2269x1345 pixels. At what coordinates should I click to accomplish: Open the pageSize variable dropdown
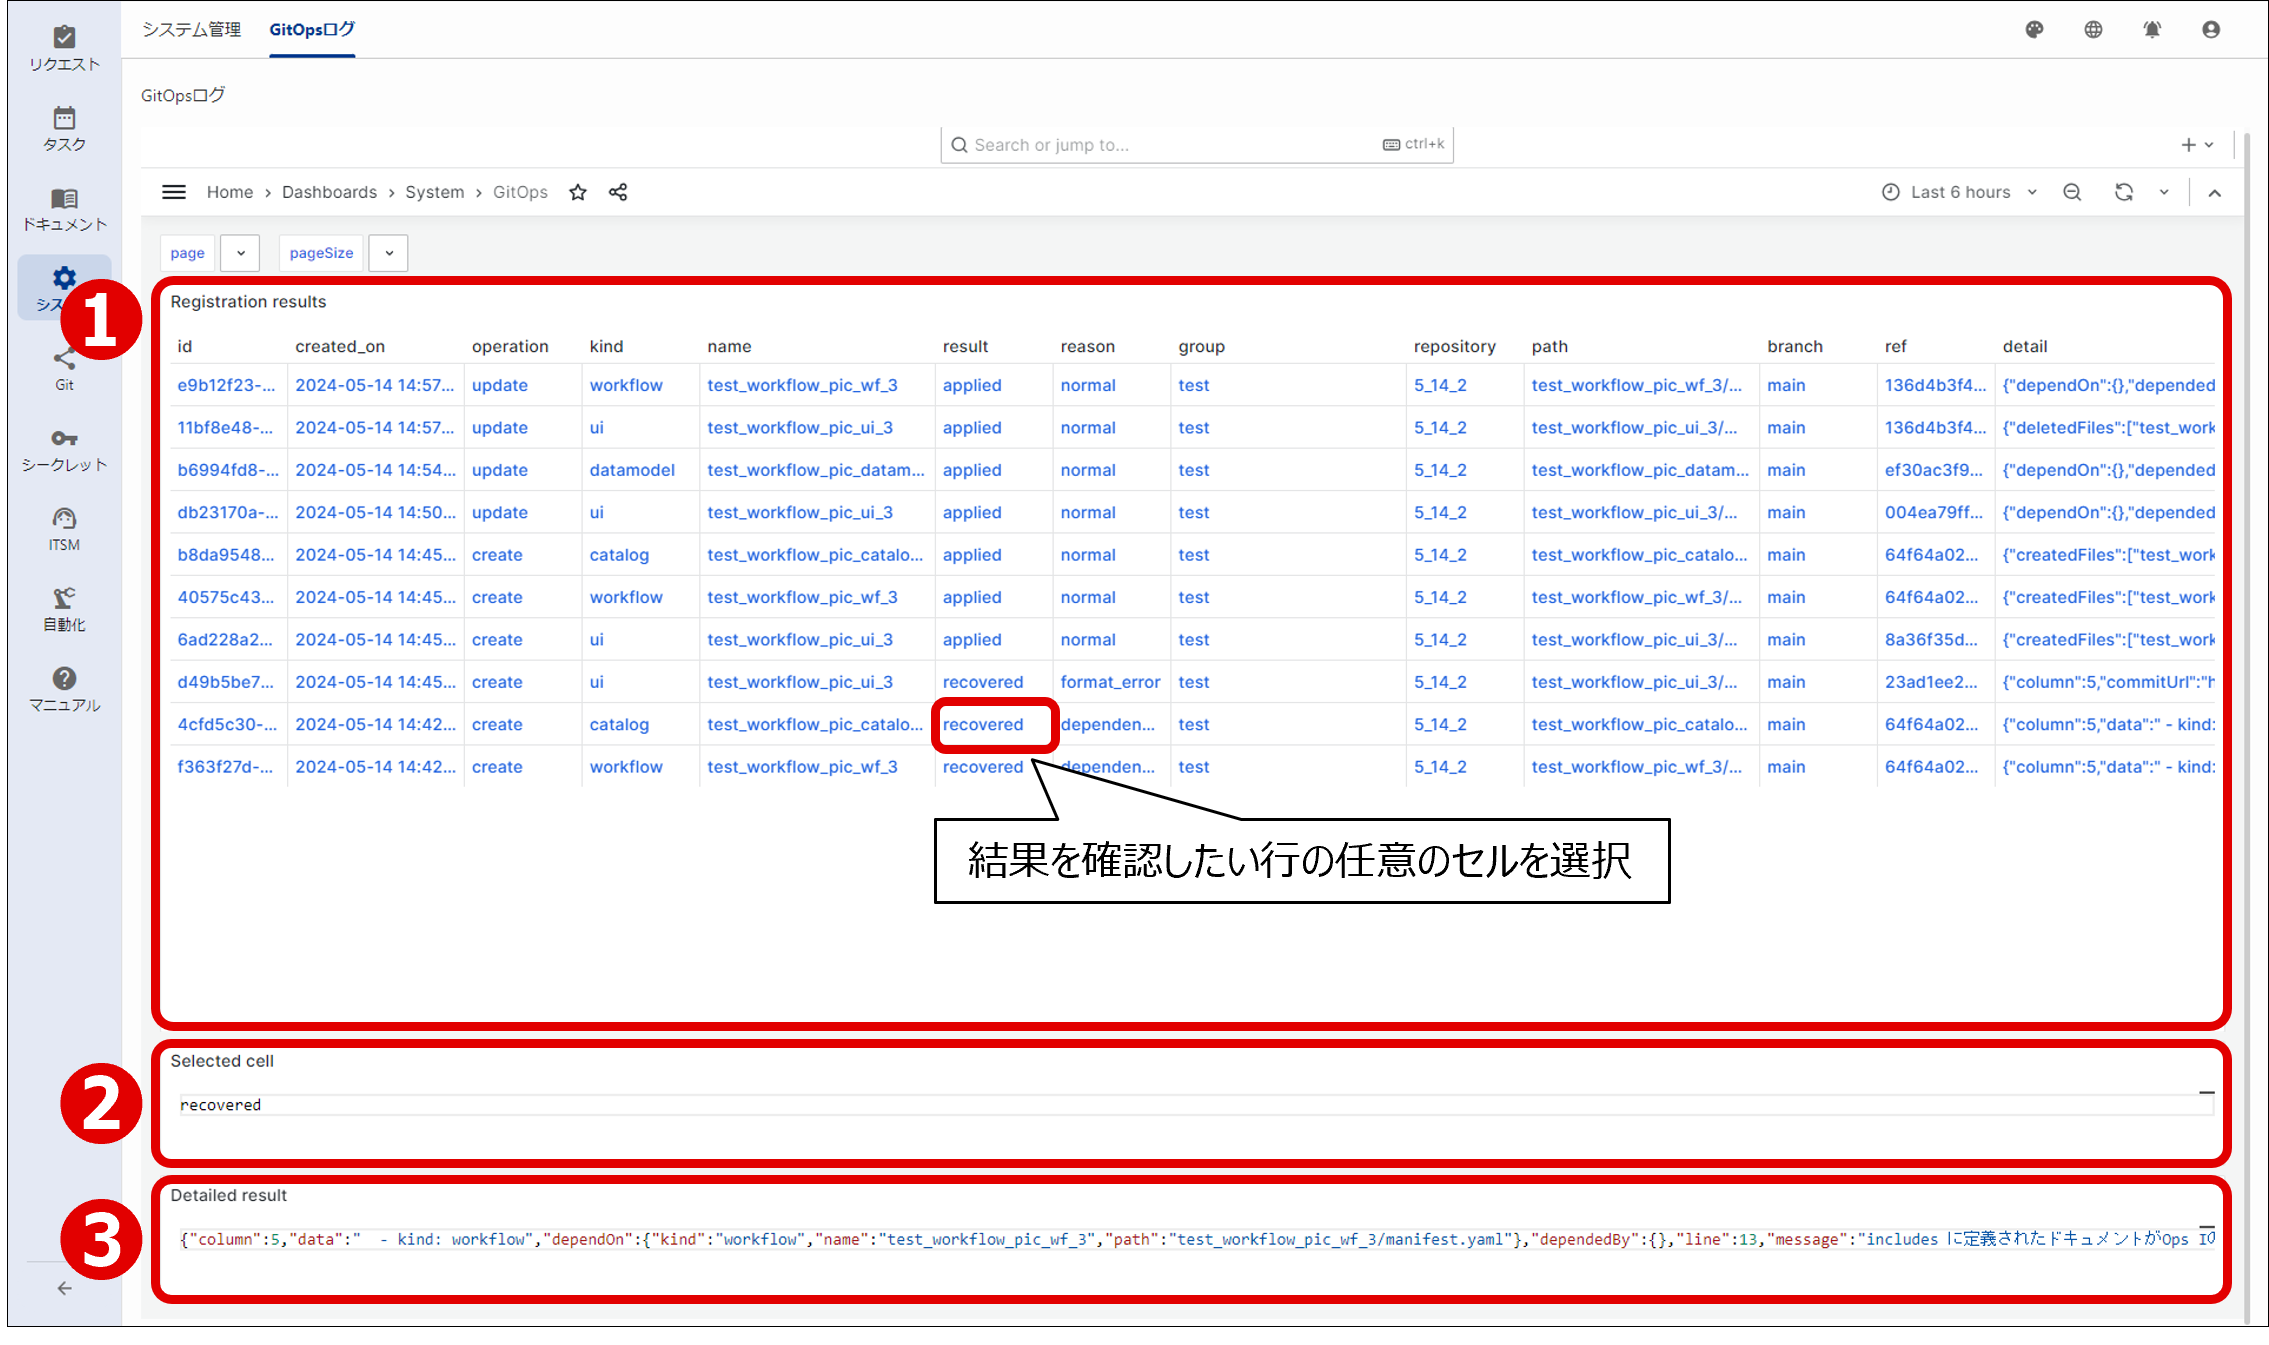(388, 252)
